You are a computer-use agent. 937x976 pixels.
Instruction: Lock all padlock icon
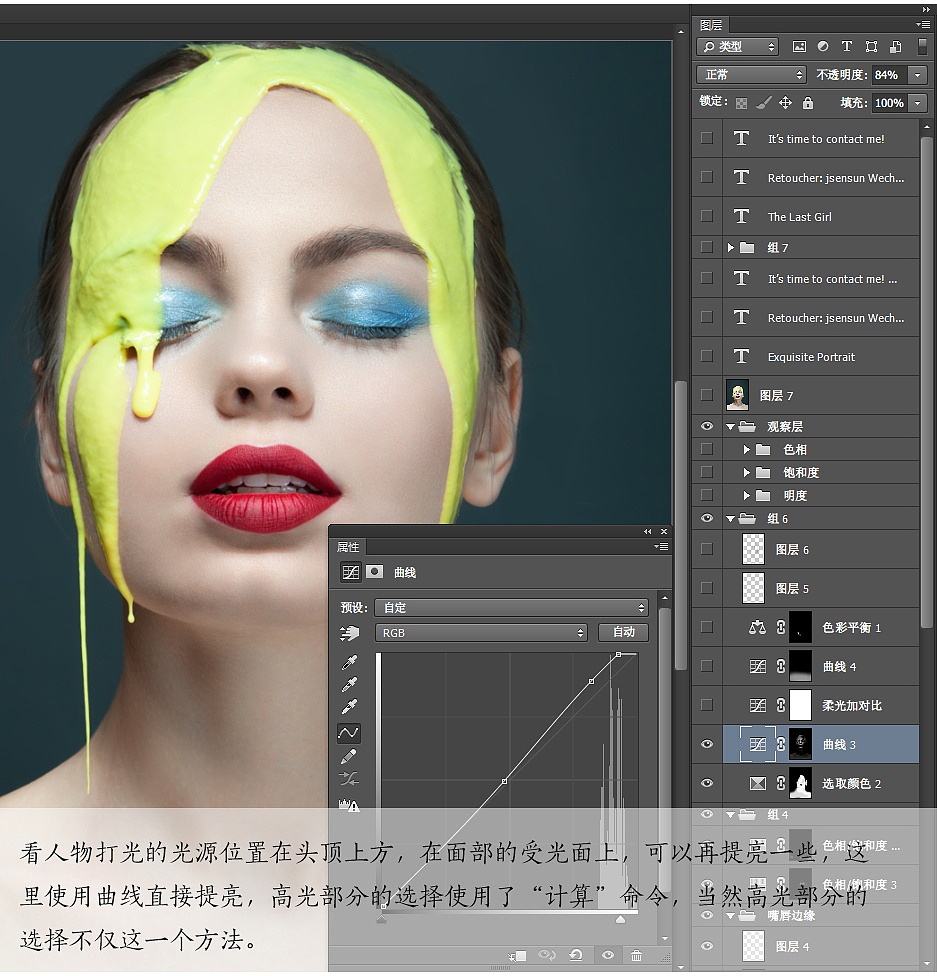click(x=808, y=103)
